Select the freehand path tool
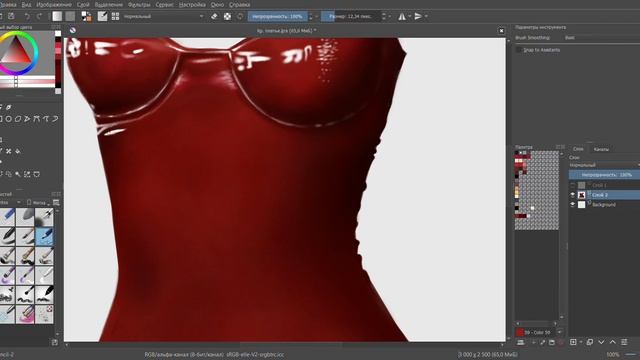Image resolution: width=640 pixels, height=360 pixels. [46, 119]
